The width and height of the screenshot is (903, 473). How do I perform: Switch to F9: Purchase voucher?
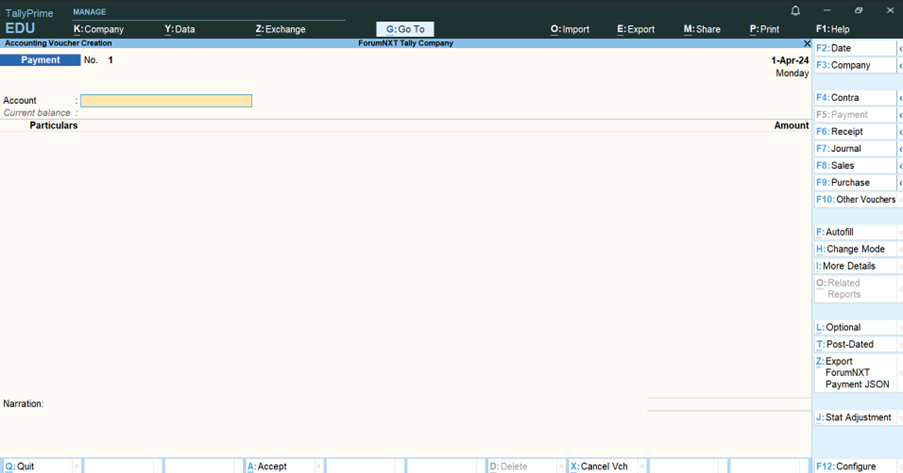pyautogui.click(x=855, y=183)
